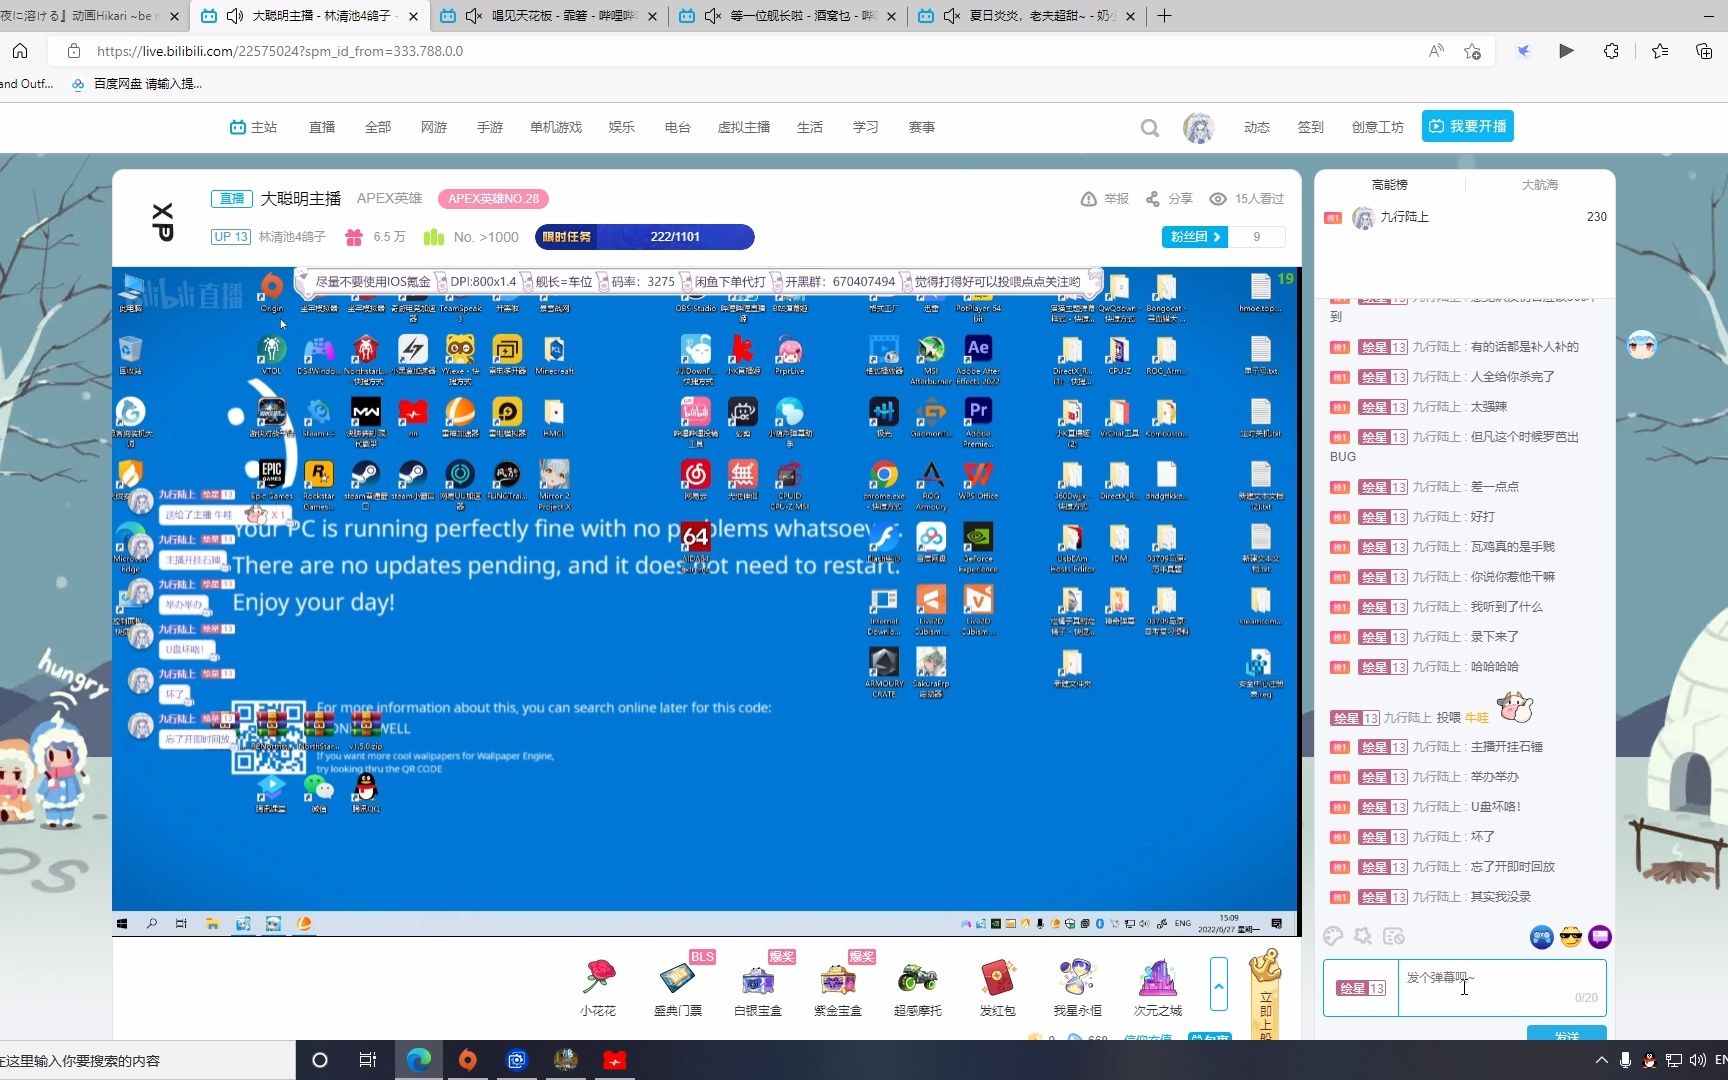Screen dimensions: 1728x1080
Task: Unmute the 等一位舰长啦 browser tab
Action: 713,16
